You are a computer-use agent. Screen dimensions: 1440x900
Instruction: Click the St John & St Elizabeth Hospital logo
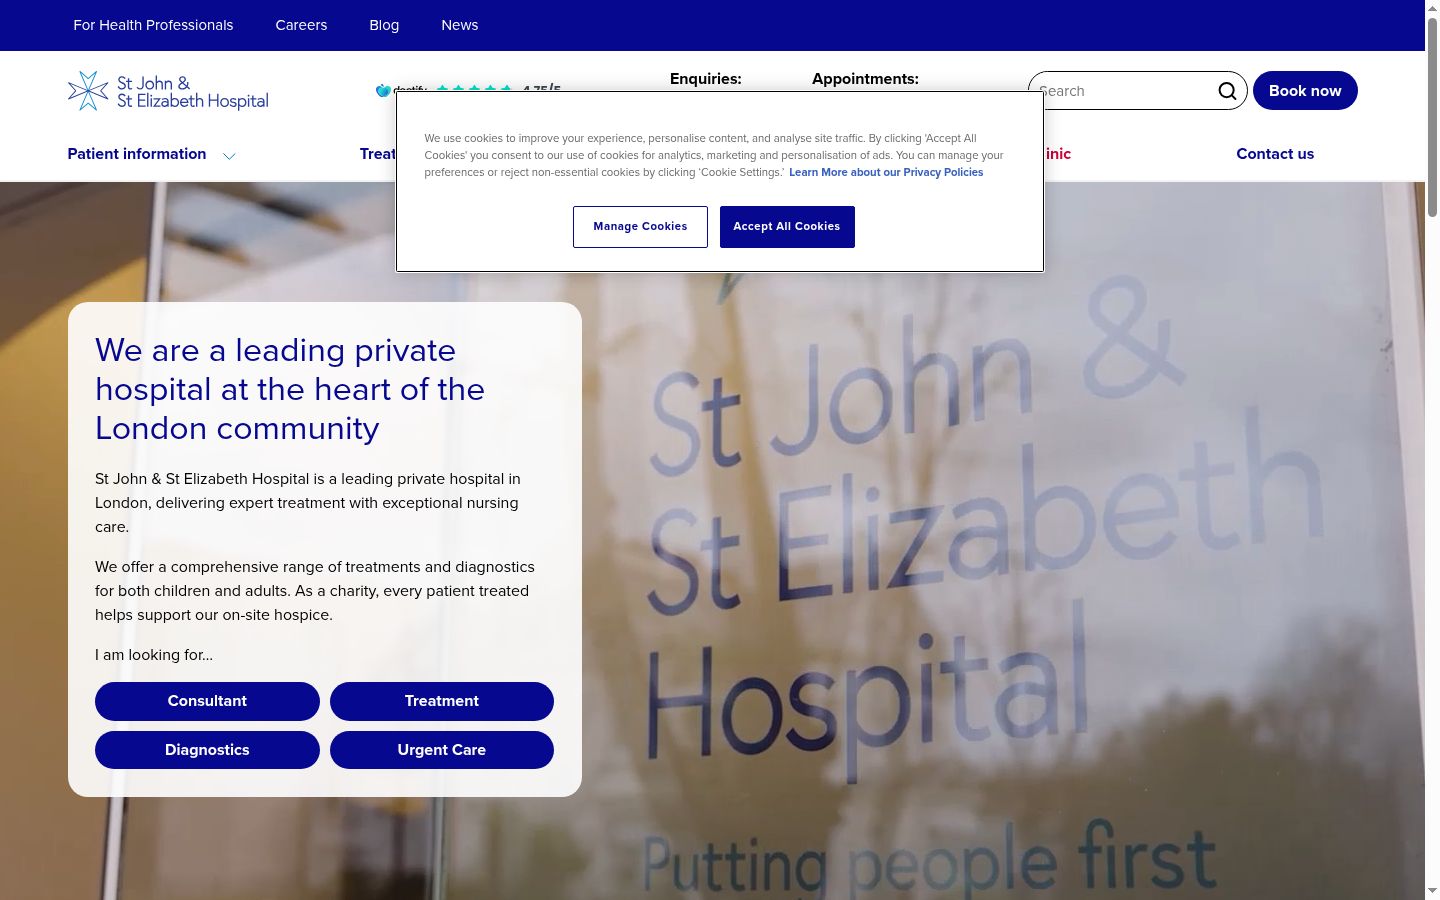tap(168, 91)
